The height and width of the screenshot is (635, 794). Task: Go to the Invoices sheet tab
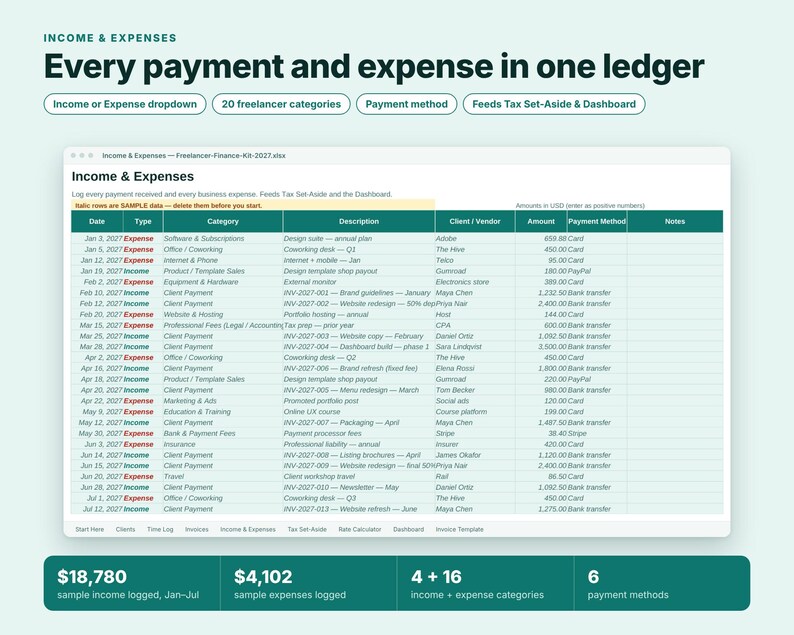[196, 529]
